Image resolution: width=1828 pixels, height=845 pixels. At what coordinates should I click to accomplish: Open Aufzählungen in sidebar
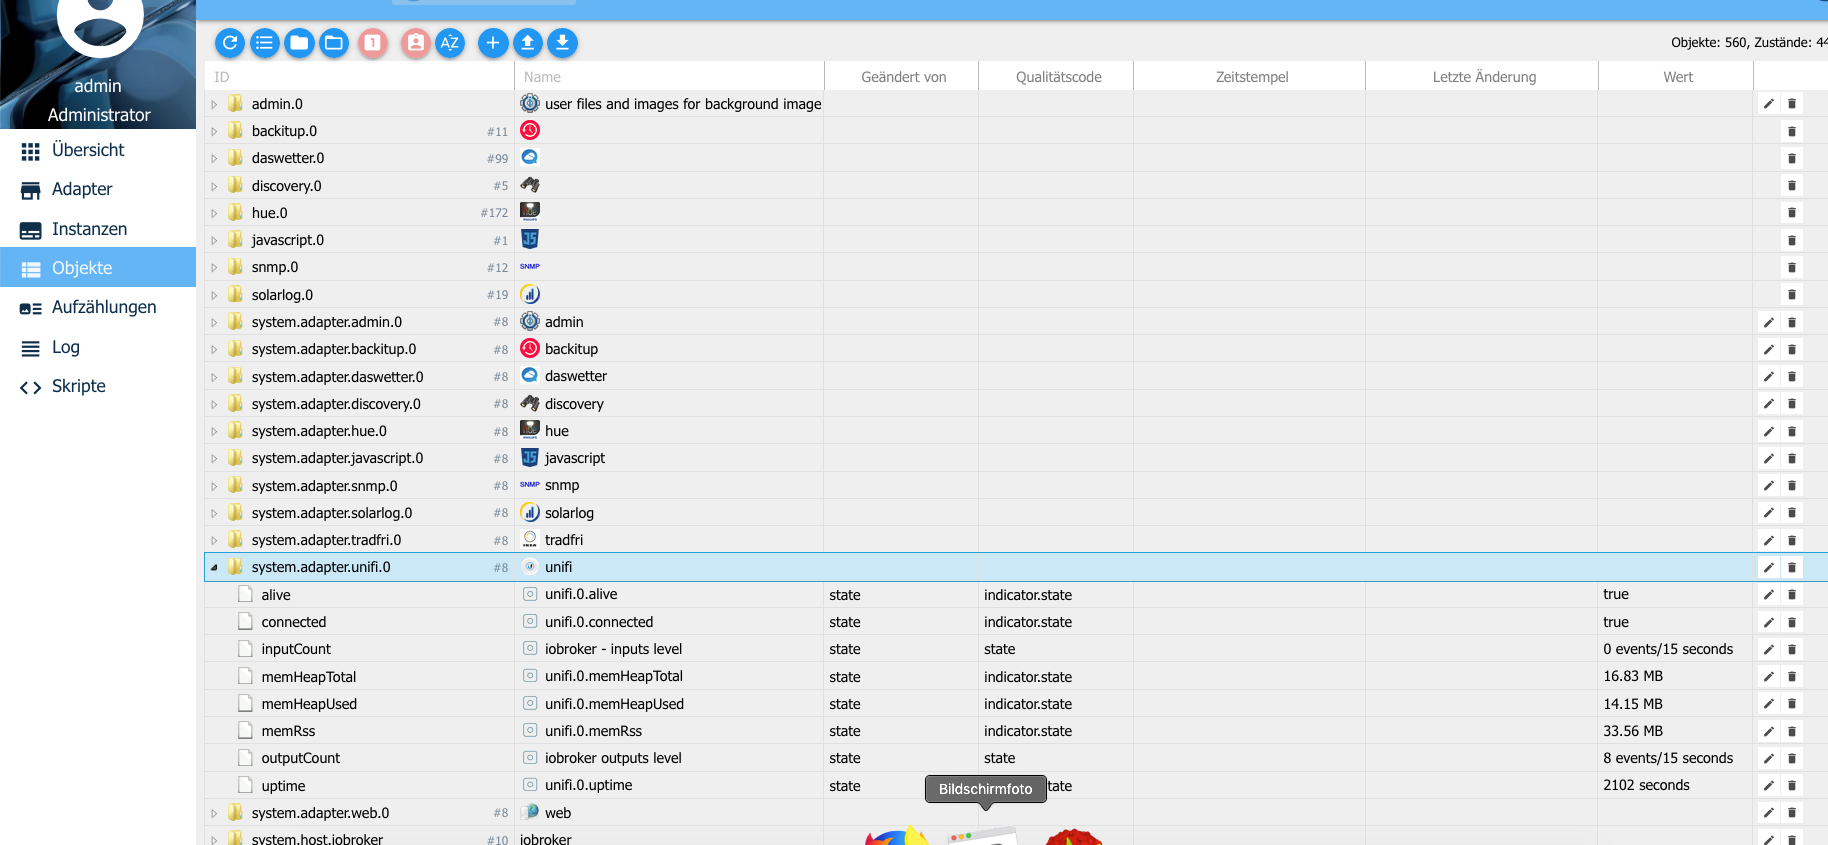(98, 307)
